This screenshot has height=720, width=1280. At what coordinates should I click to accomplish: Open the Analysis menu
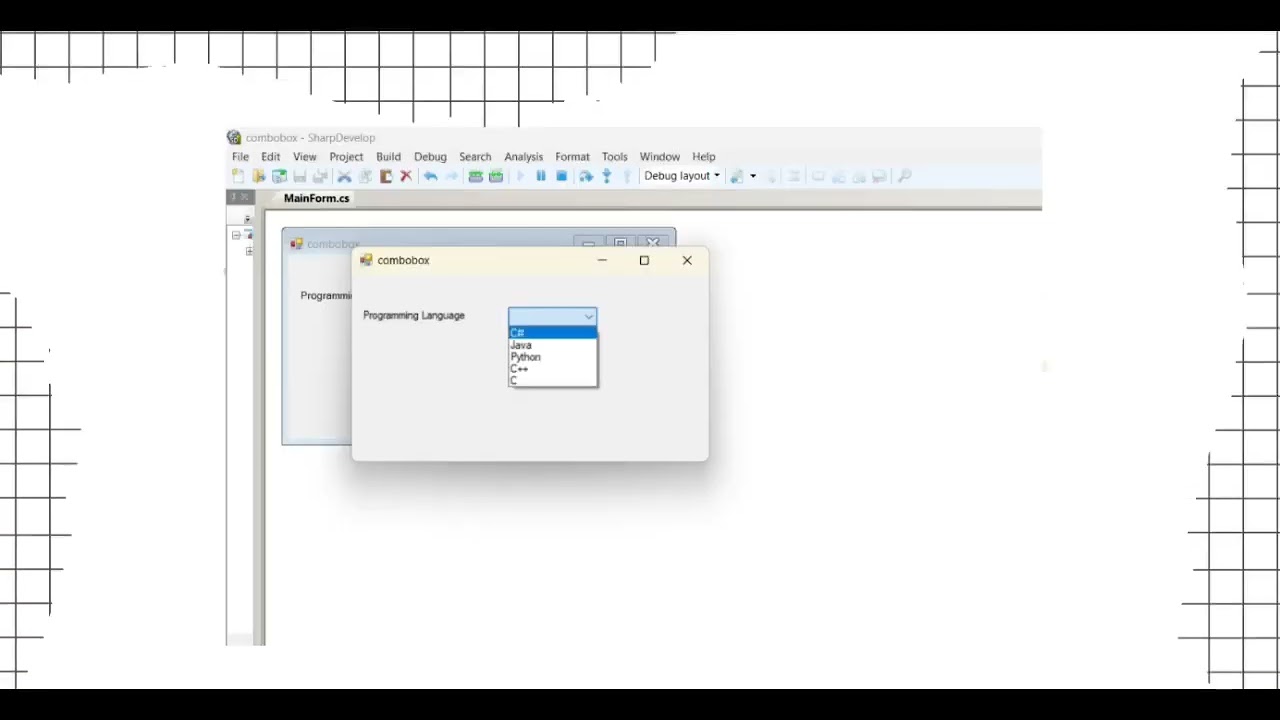524,157
